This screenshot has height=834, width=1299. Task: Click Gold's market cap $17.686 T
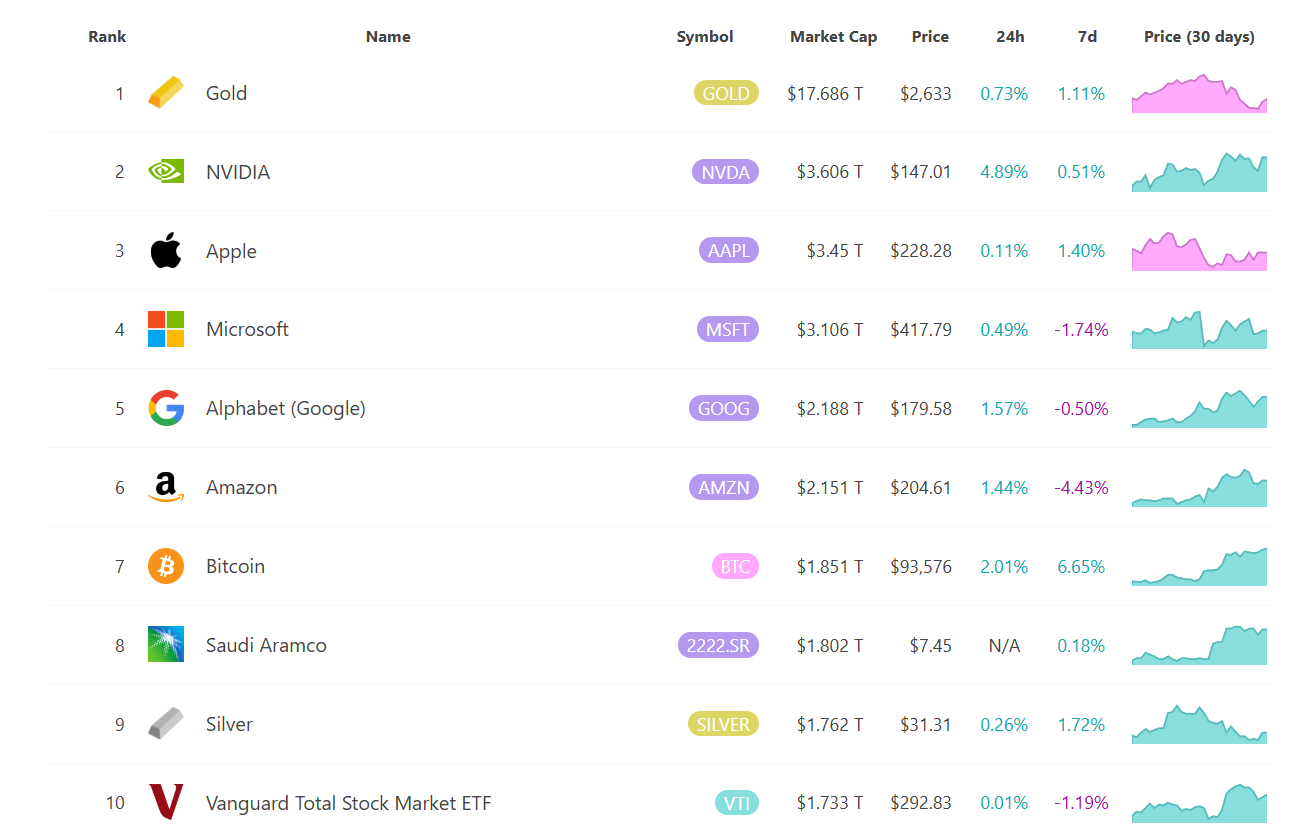tap(825, 93)
